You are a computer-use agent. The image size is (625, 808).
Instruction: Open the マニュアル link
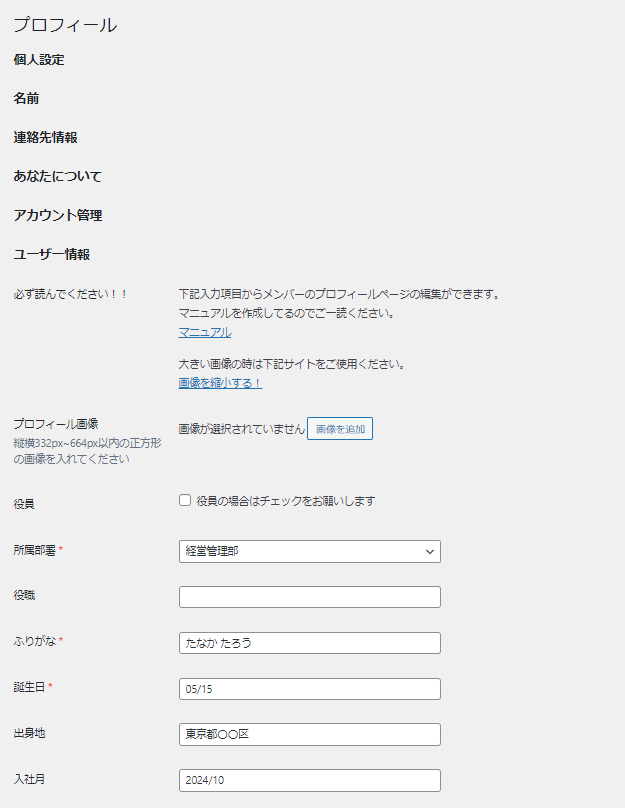(x=205, y=332)
